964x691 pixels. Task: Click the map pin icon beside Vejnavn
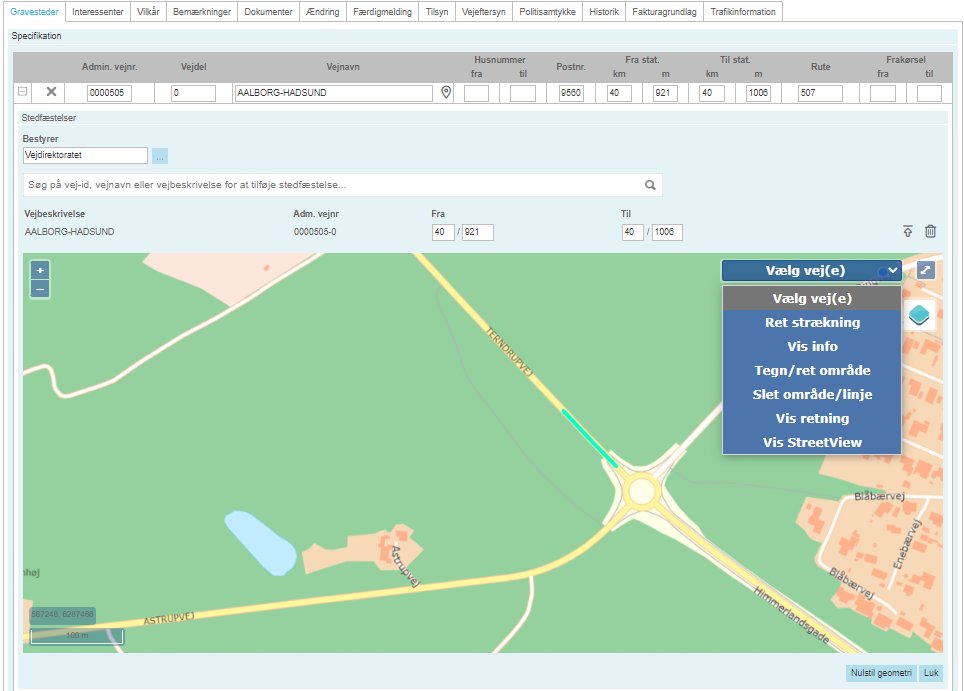coord(447,93)
